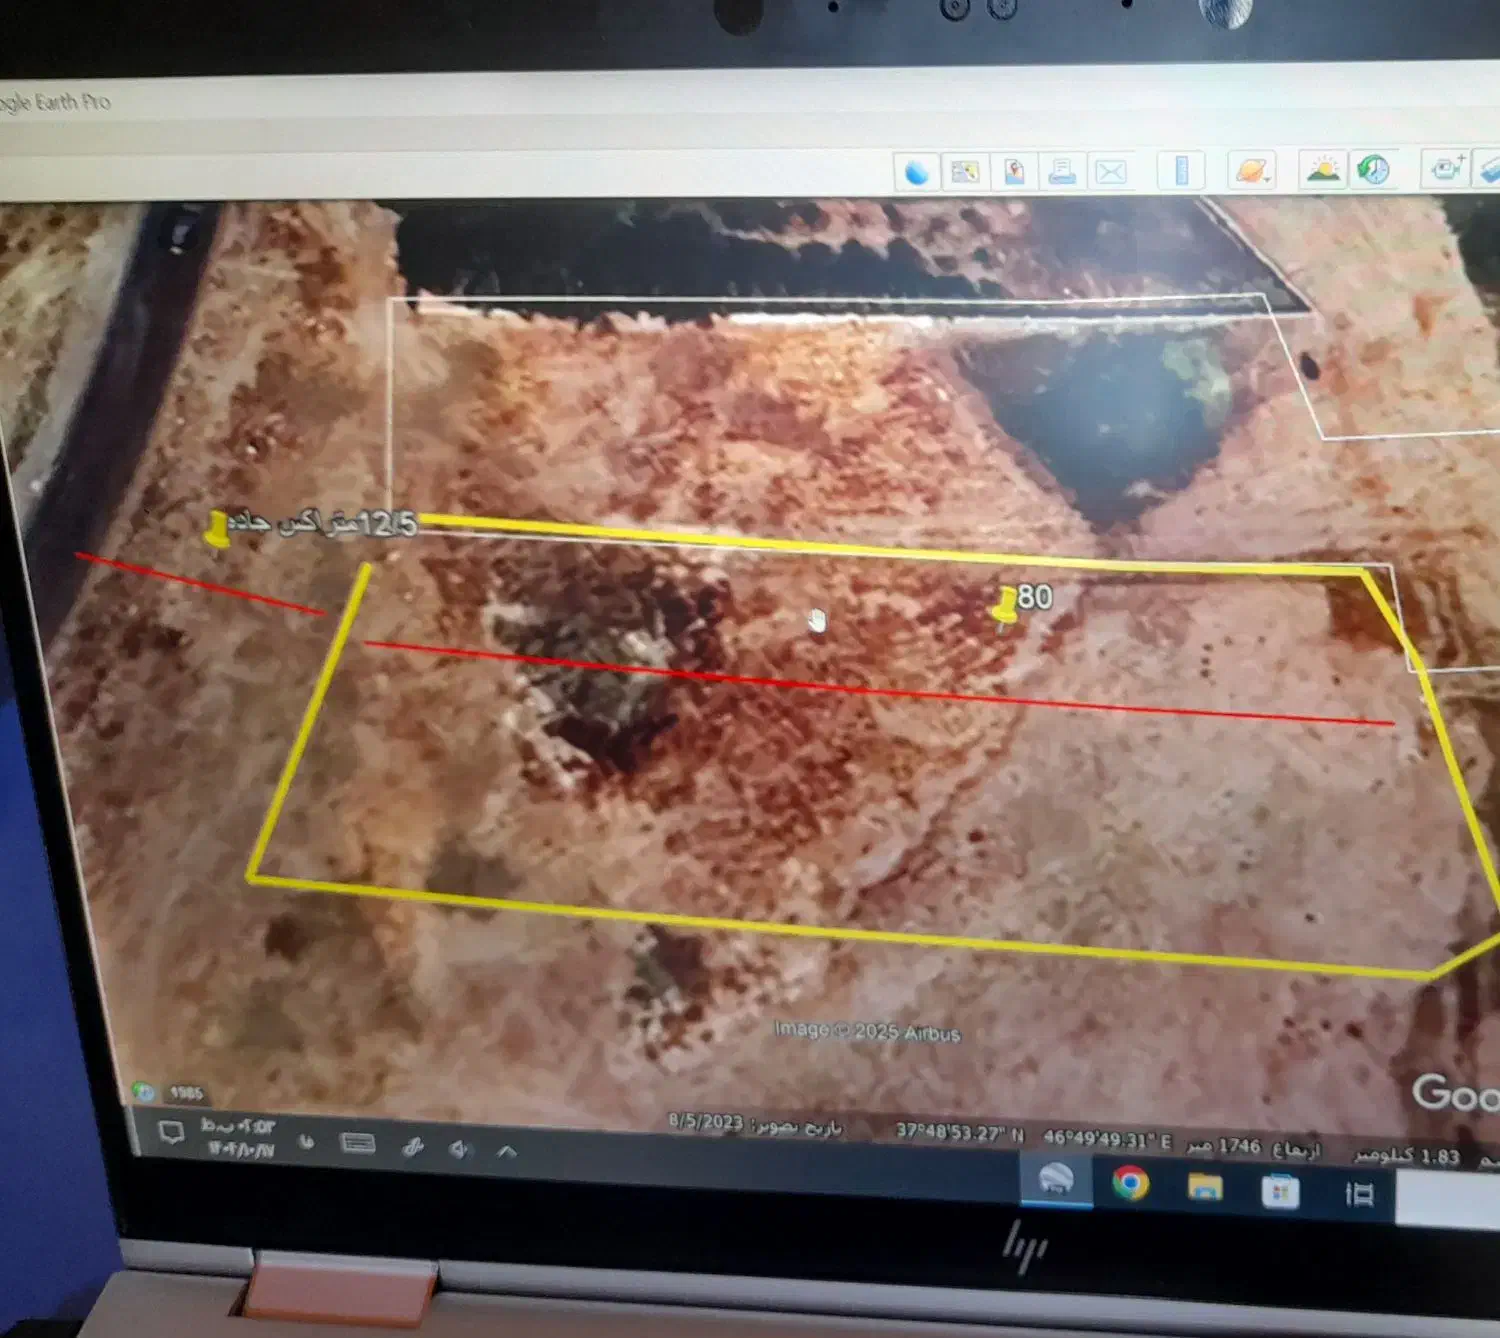Email the view using envelope icon

[1111, 172]
